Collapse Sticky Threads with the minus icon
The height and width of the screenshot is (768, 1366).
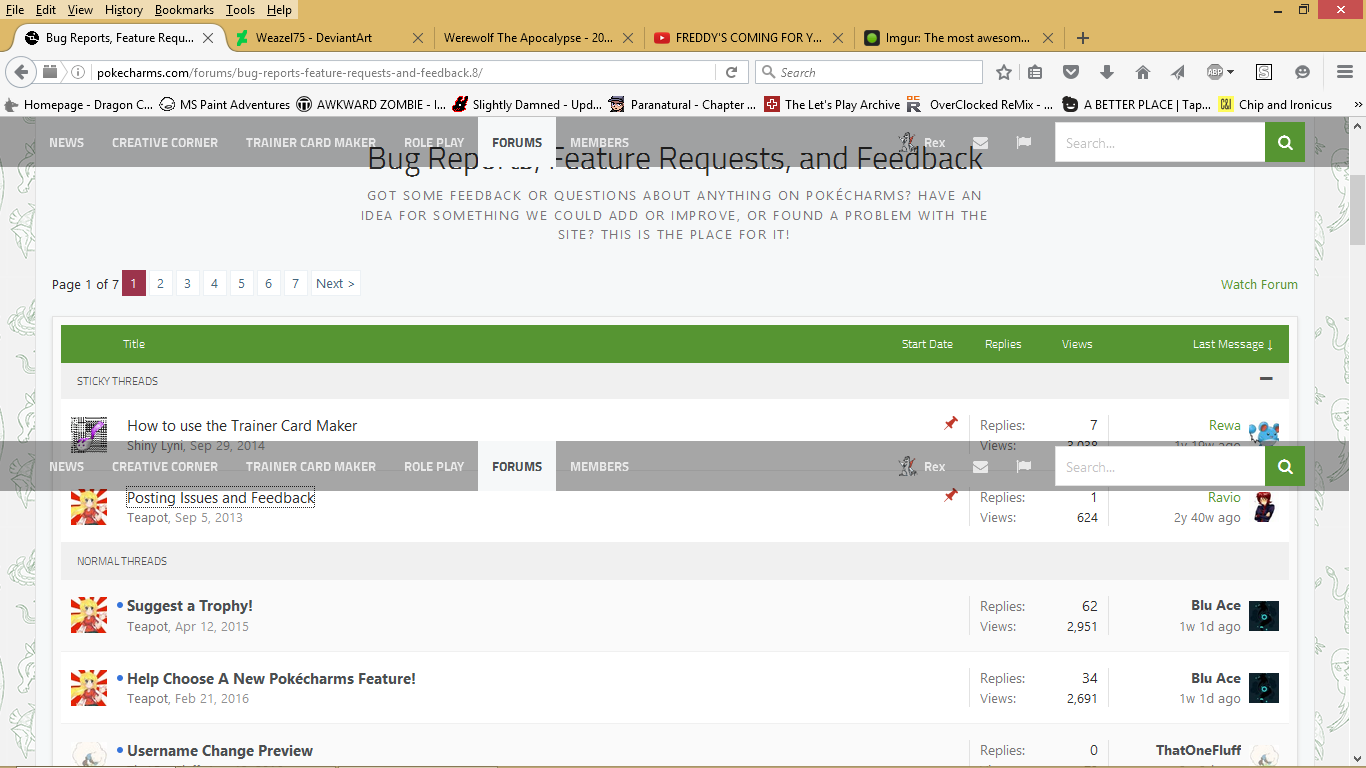1266,379
